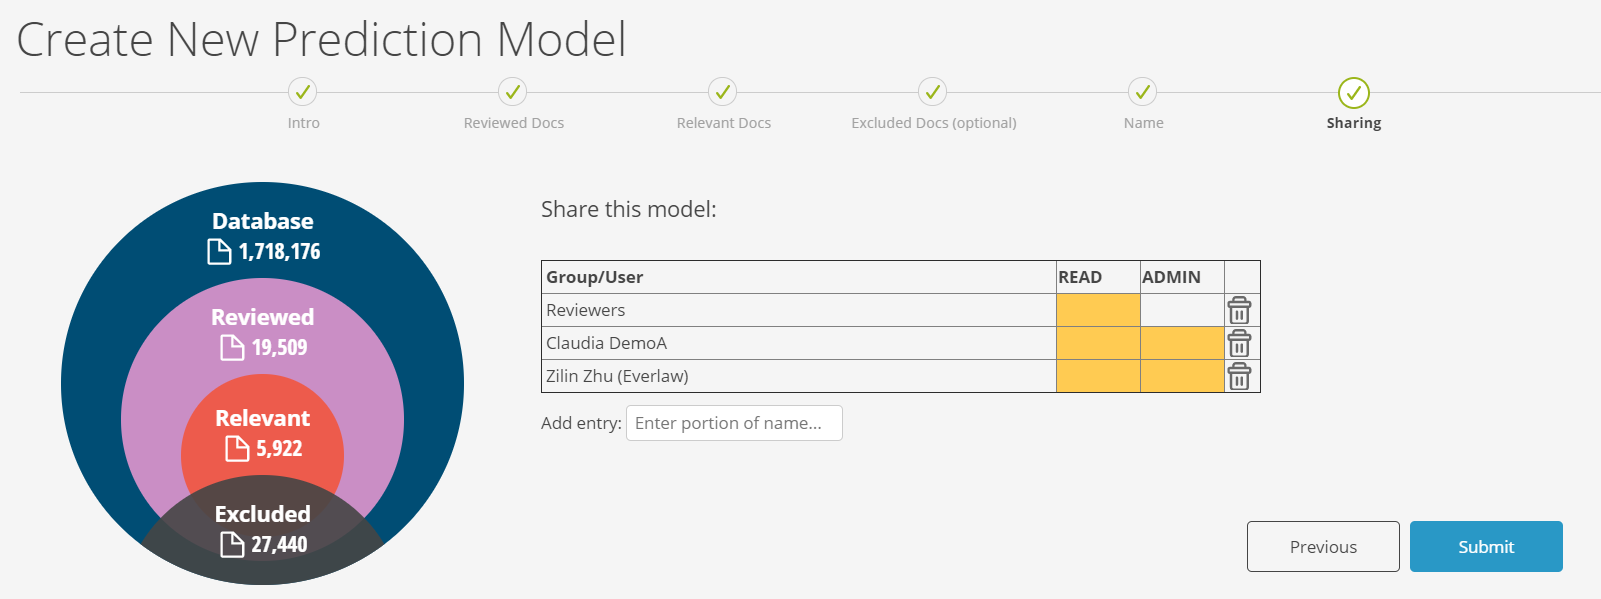Toggle READ permission for Claudia DemoA

(1098, 343)
